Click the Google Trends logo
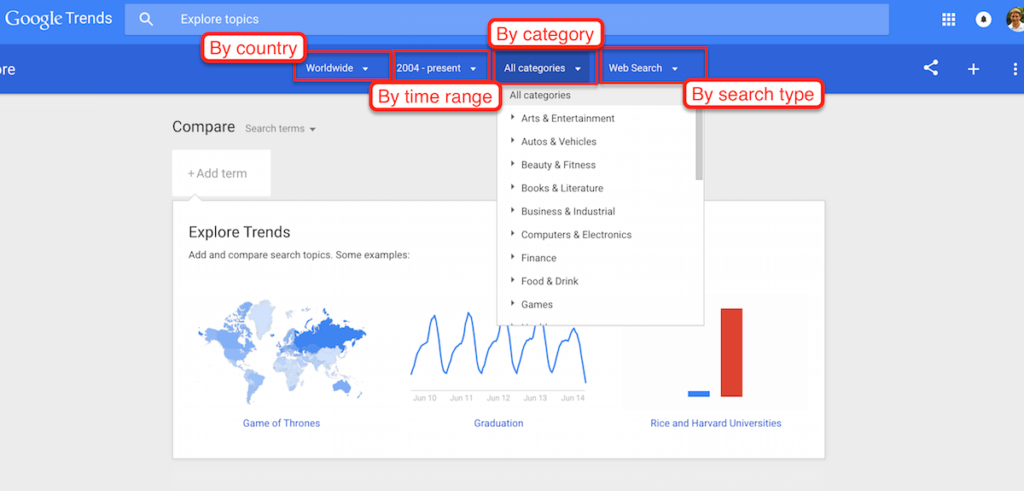 59,19
